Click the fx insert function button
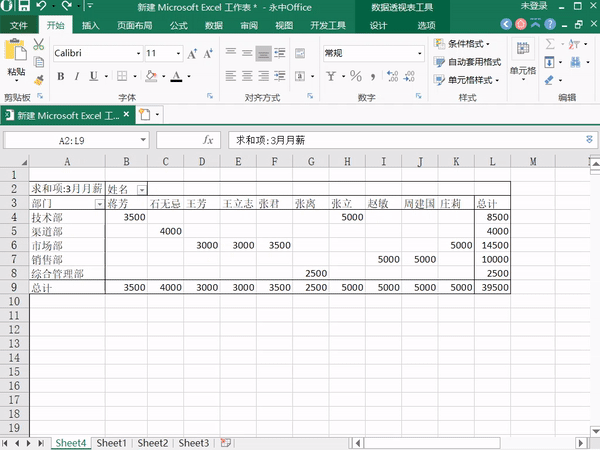 point(208,140)
